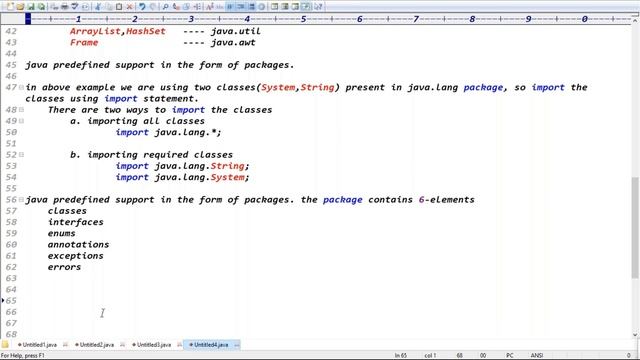640x360 pixels.
Task: Click the Save All toolbar icon
Action: tap(41, 7)
